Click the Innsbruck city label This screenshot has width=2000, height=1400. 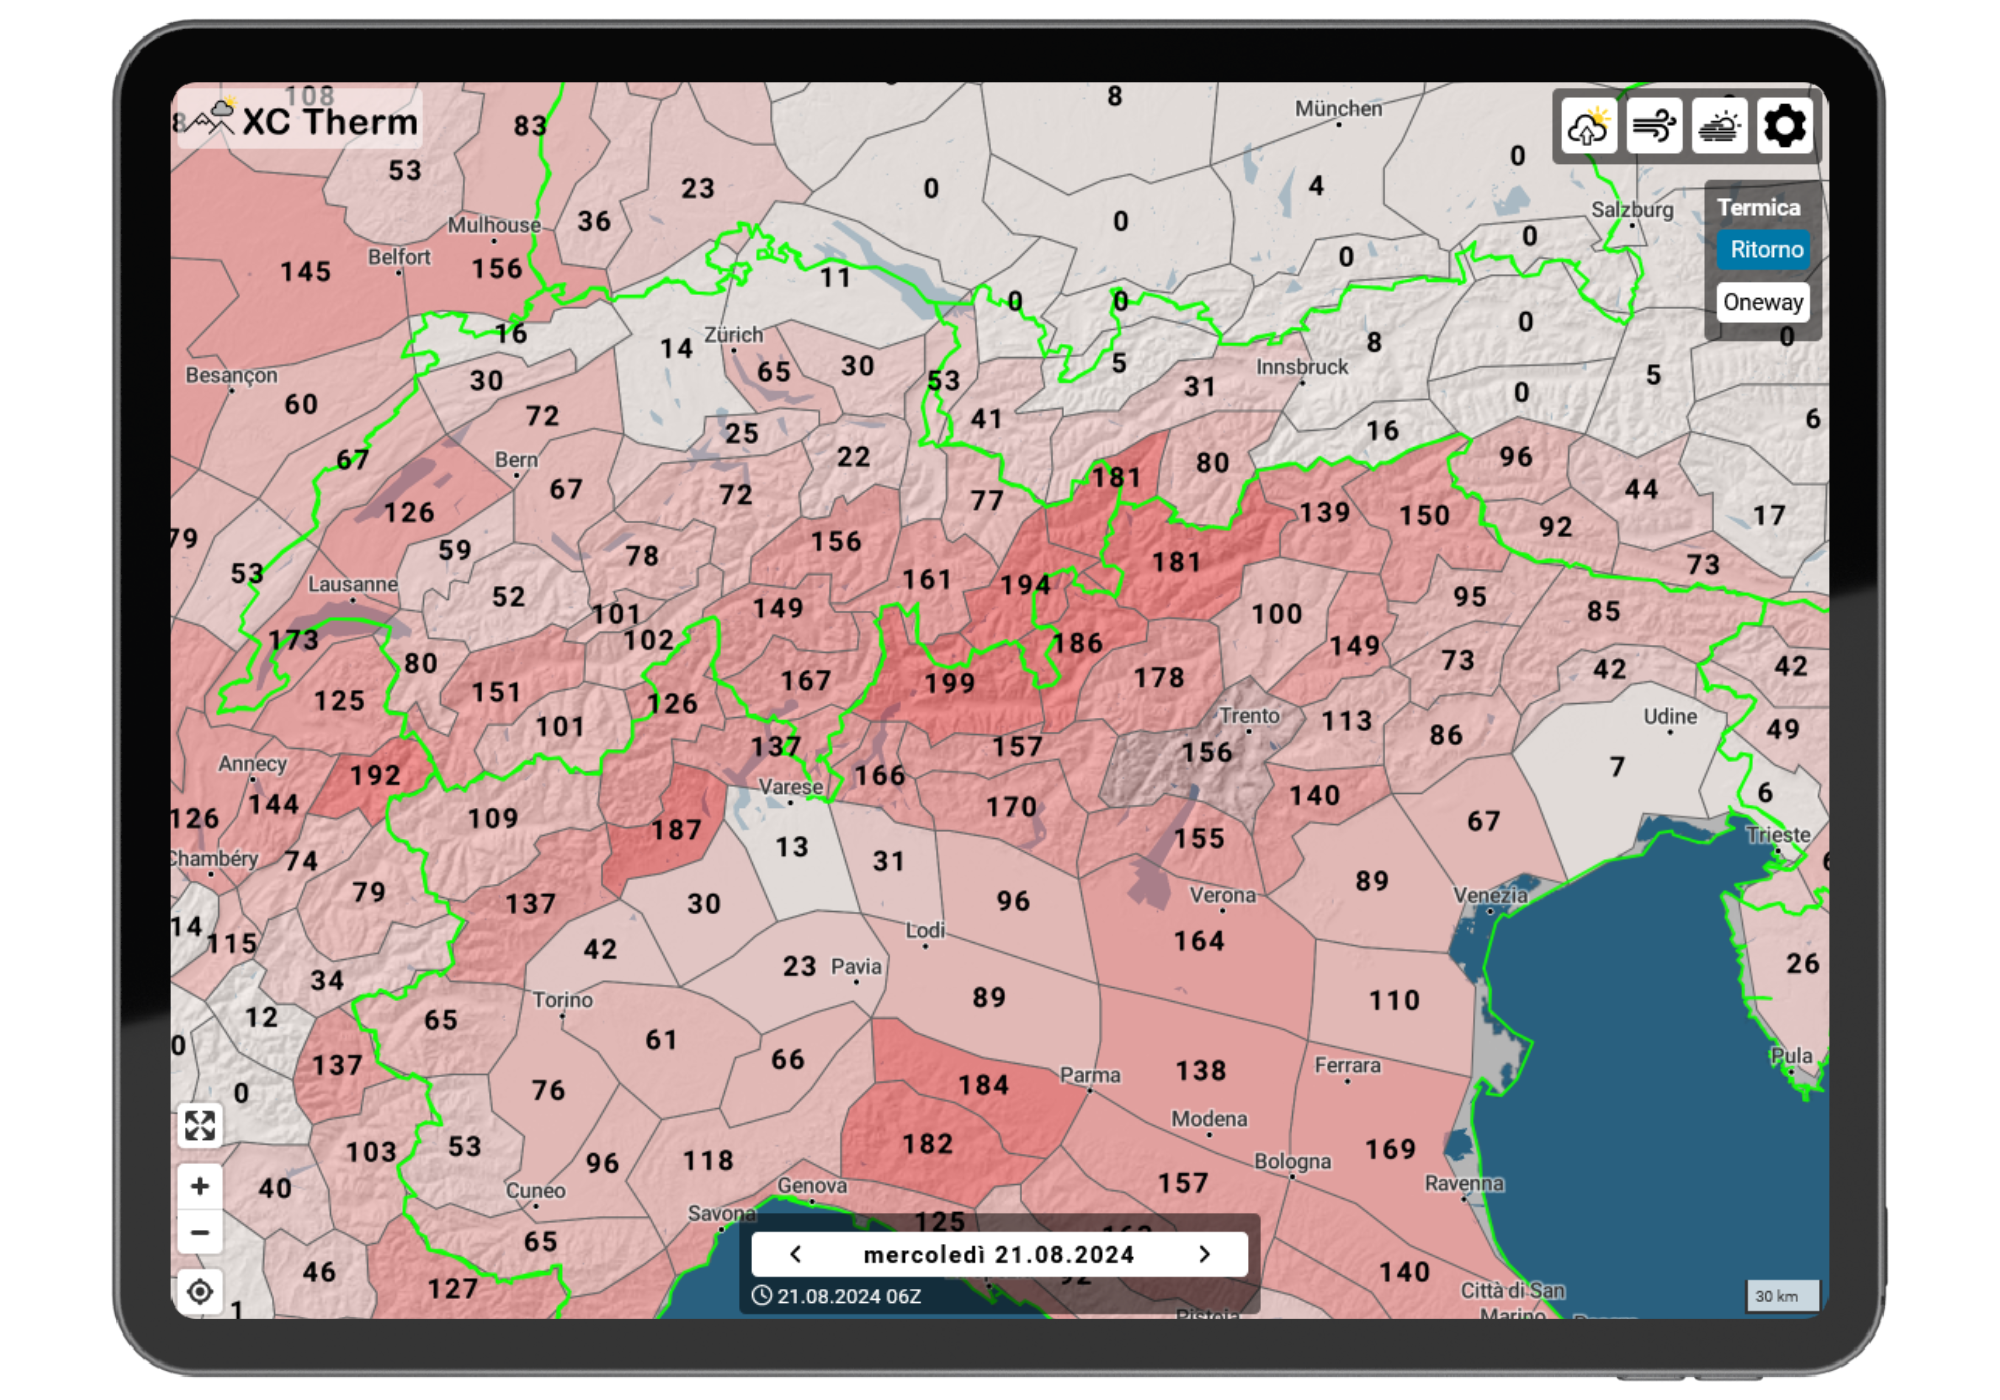click(1302, 367)
